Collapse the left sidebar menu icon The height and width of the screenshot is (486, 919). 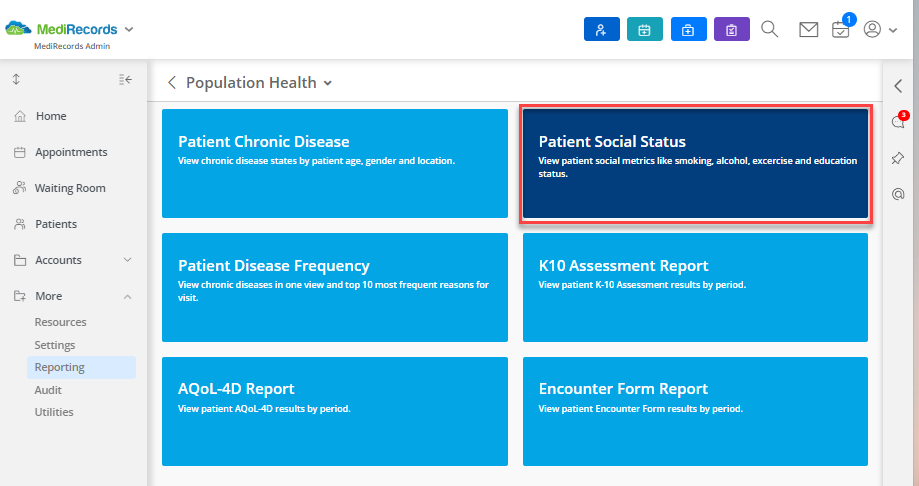pos(125,79)
